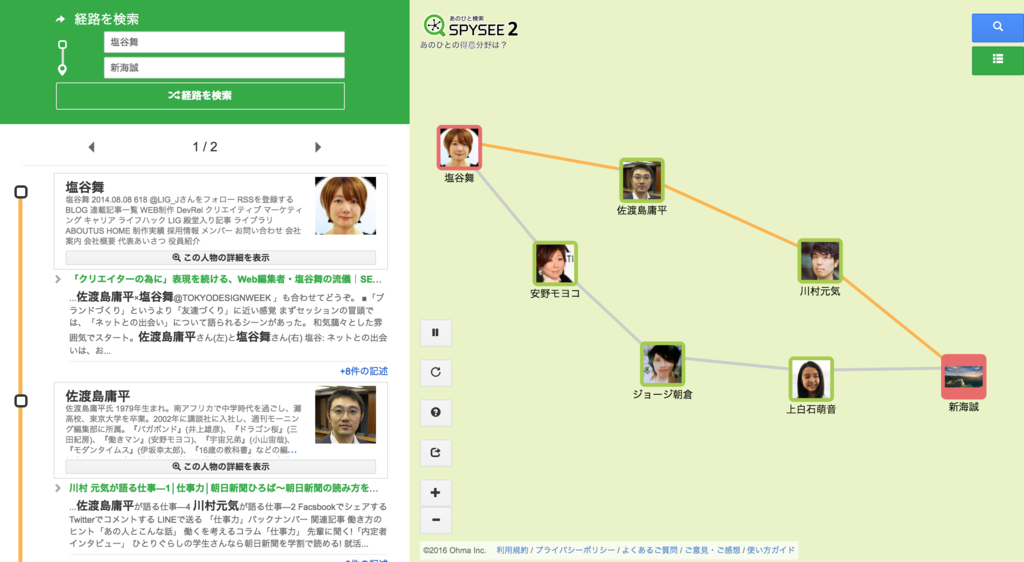Select the 安野モヨコ node in the graph
The image size is (1024, 562).
click(x=554, y=263)
